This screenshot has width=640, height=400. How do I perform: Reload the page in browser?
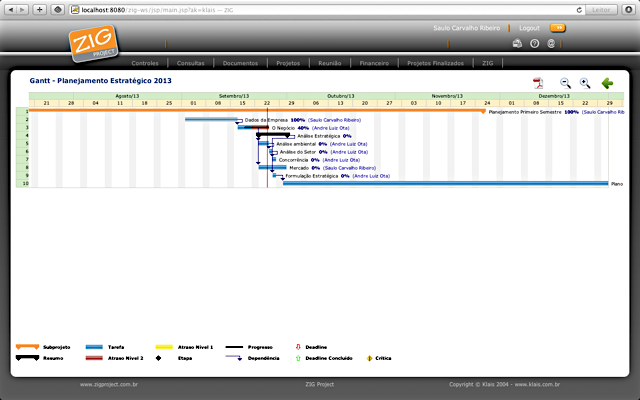579,10
